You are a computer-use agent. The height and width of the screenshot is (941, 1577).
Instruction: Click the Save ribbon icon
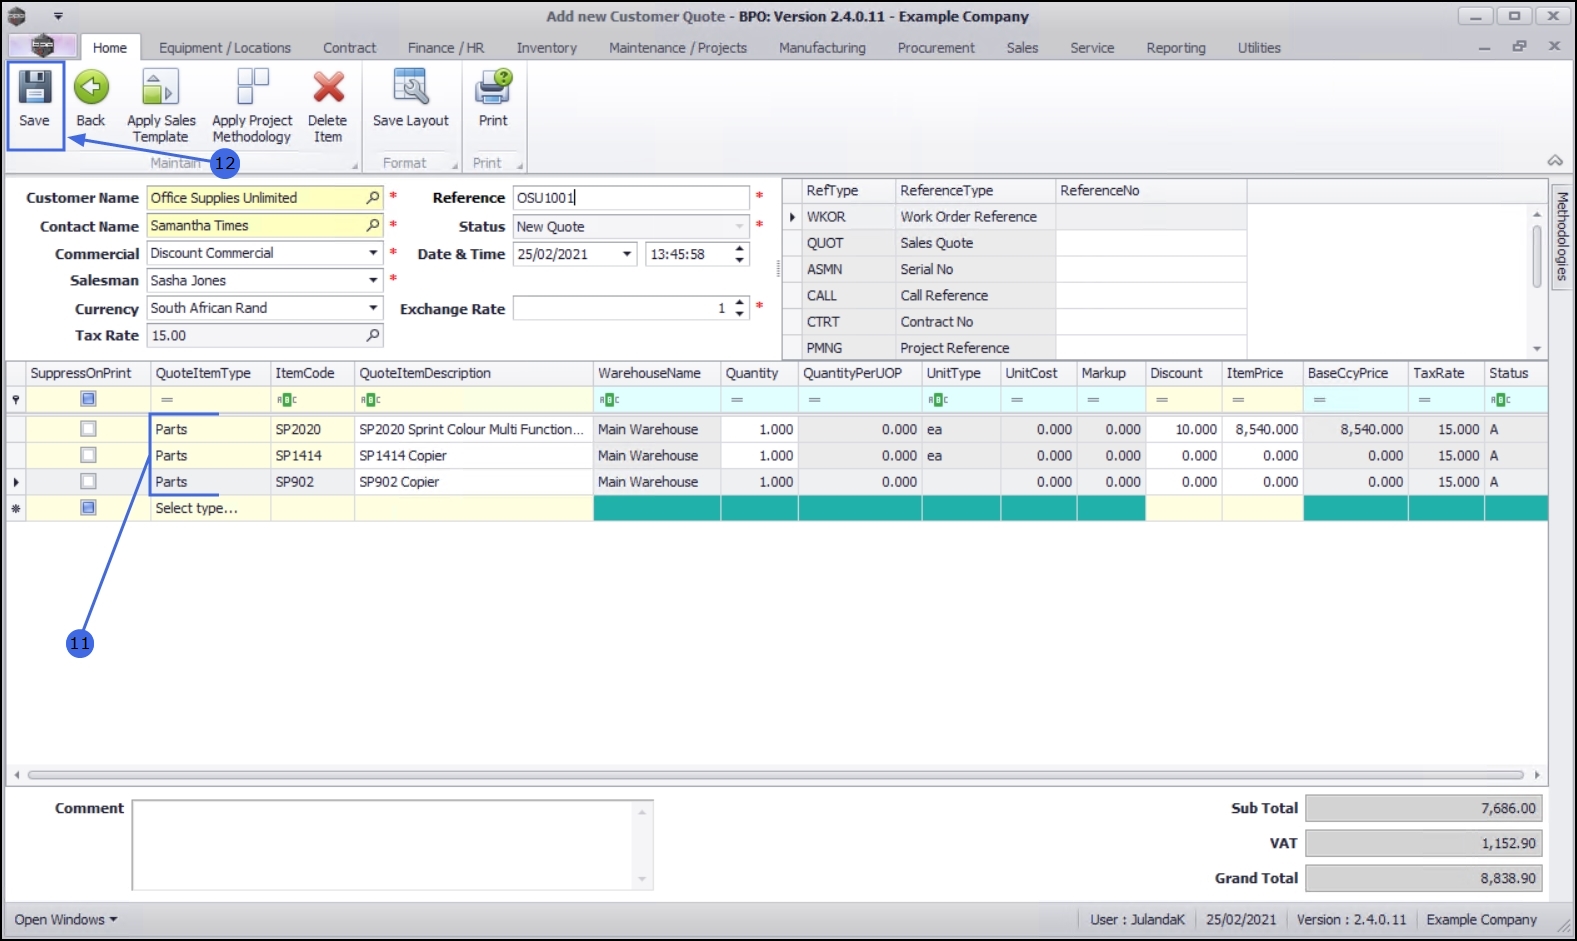coord(35,88)
